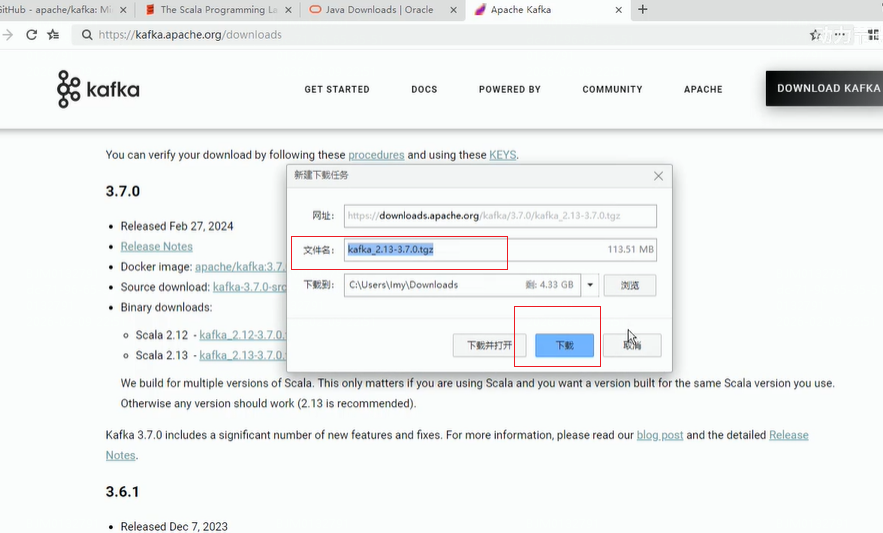Image resolution: width=883 pixels, height=533 pixels.
Task: Click the search magnifier in address bar
Action: click(87, 35)
